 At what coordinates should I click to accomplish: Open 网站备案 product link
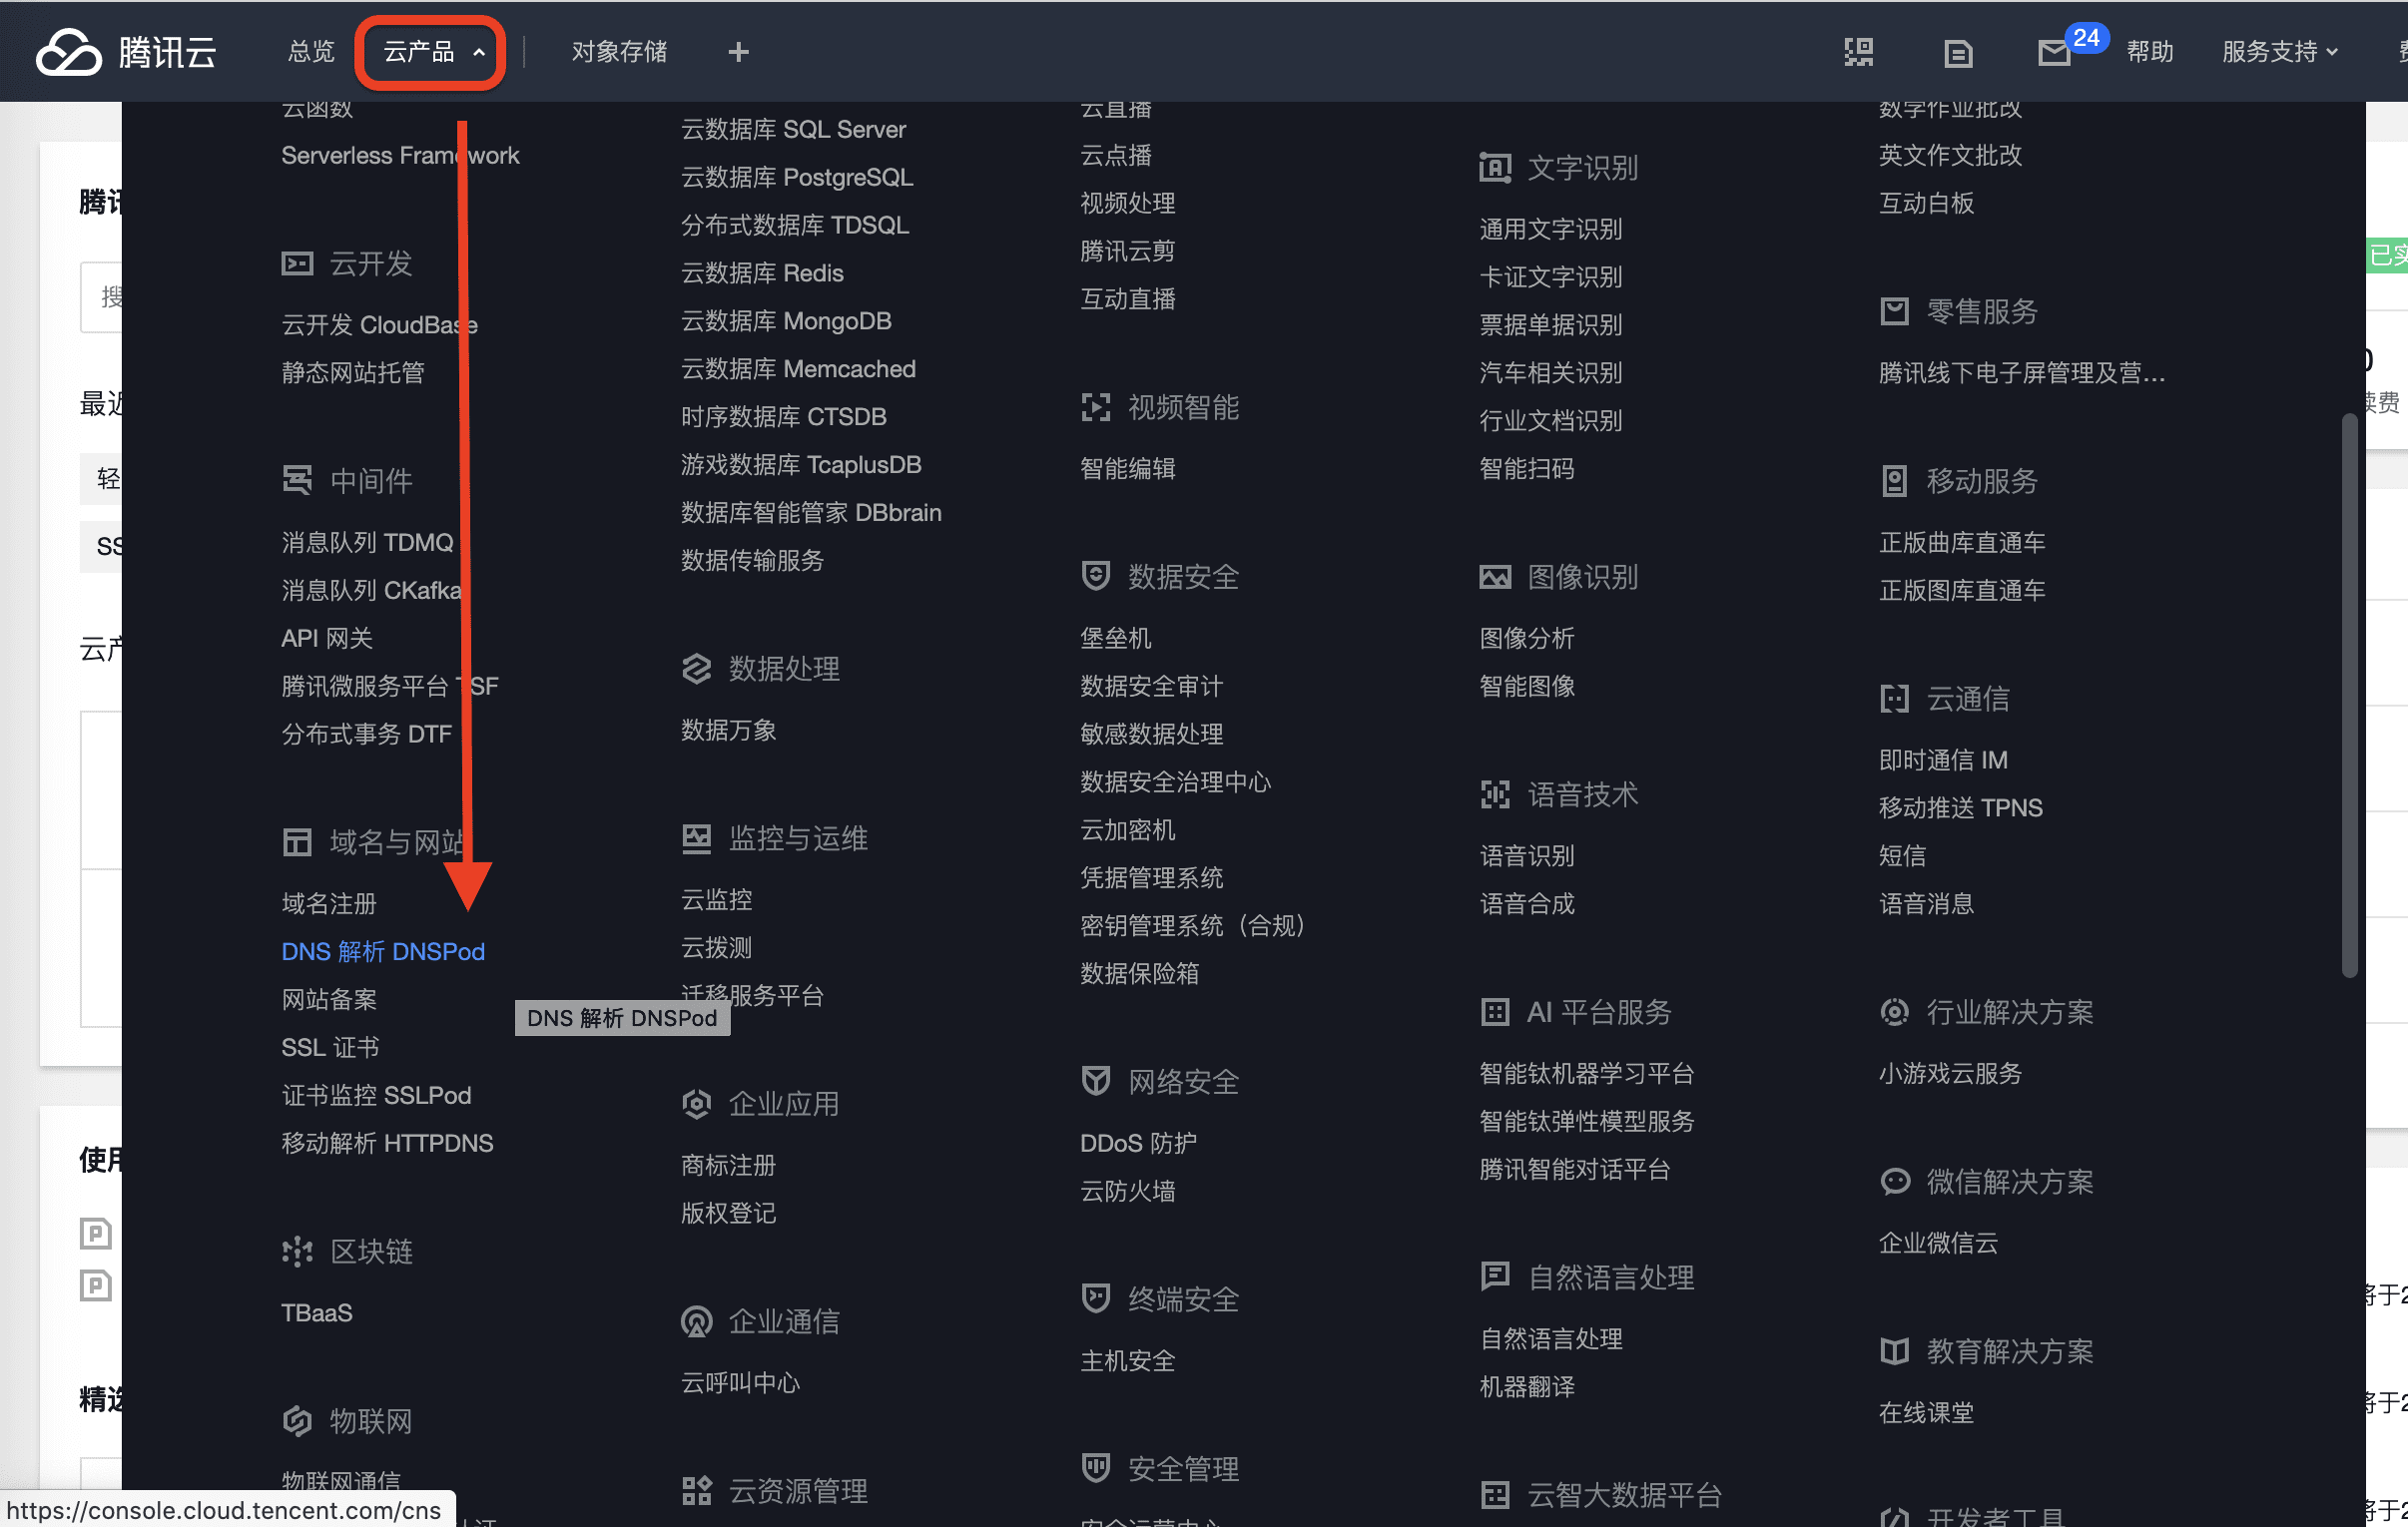tap(329, 1000)
